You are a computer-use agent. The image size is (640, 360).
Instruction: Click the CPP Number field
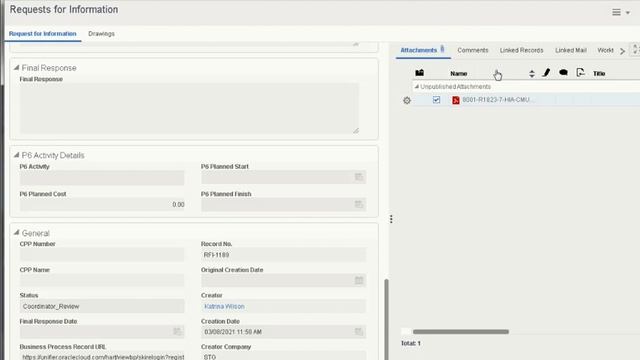102,255
